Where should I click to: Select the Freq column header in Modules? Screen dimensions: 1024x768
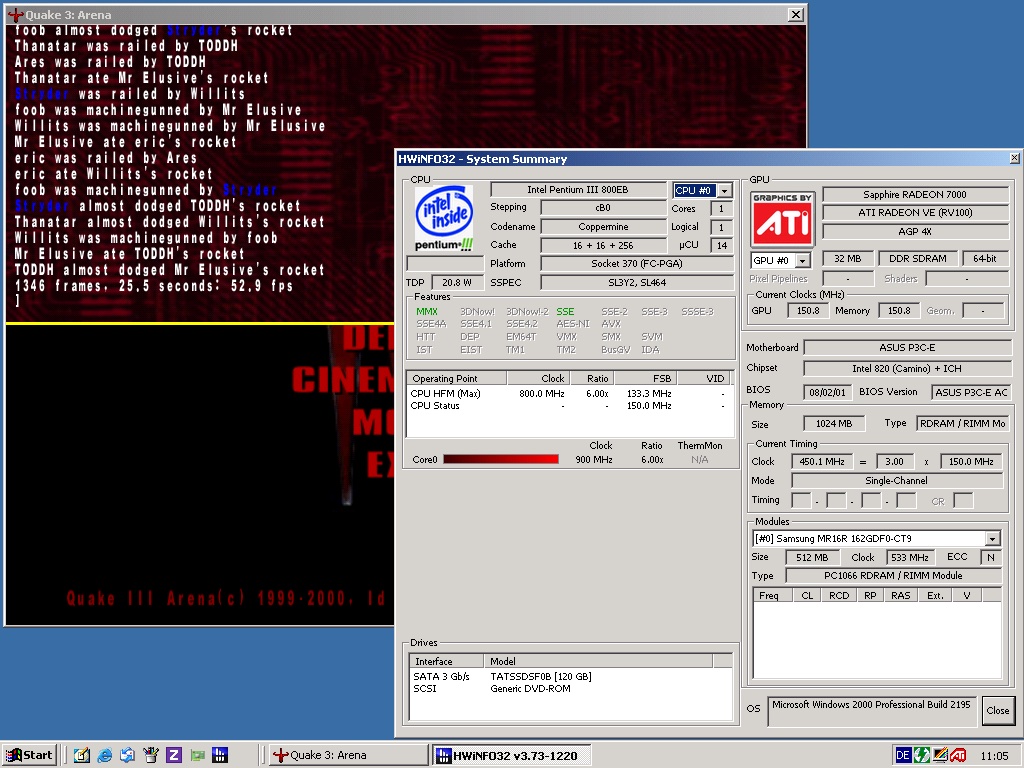[x=770, y=595]
